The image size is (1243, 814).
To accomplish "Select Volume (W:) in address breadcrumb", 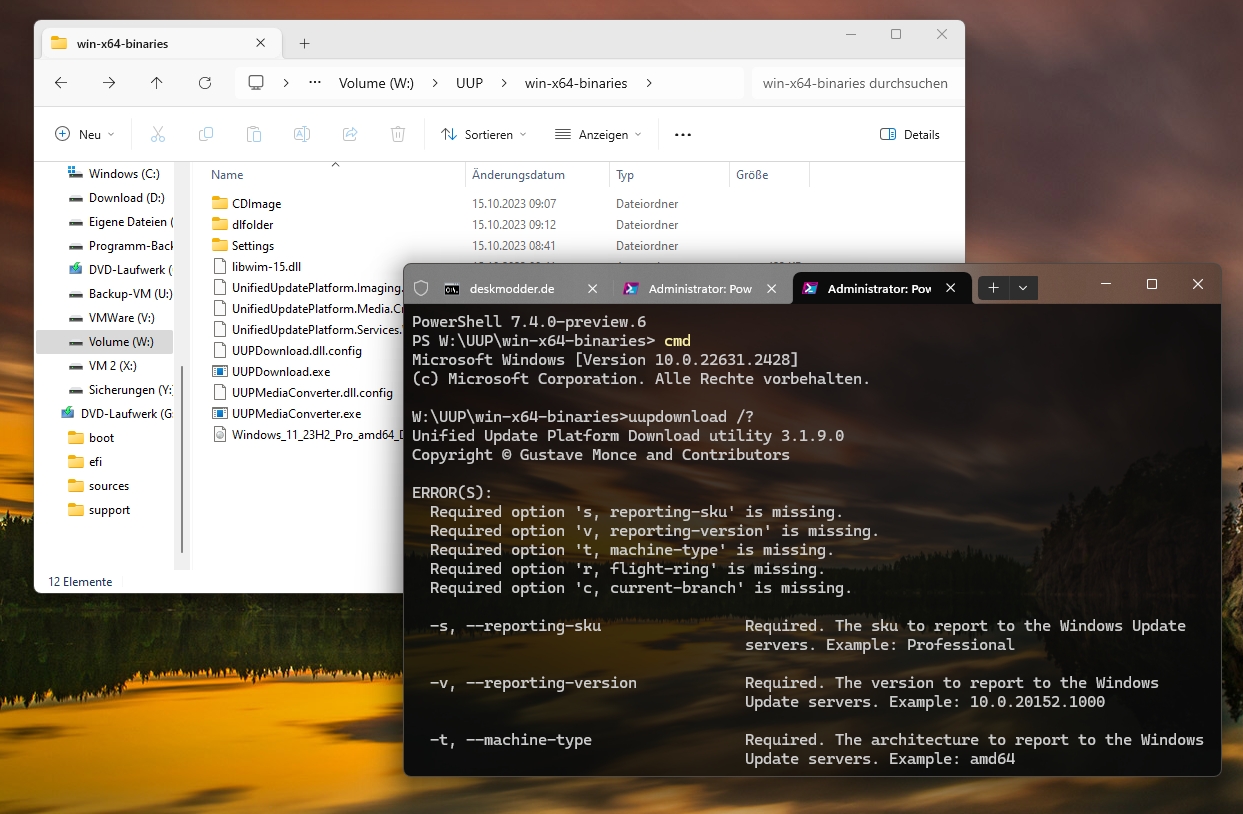I will point(376,83).
